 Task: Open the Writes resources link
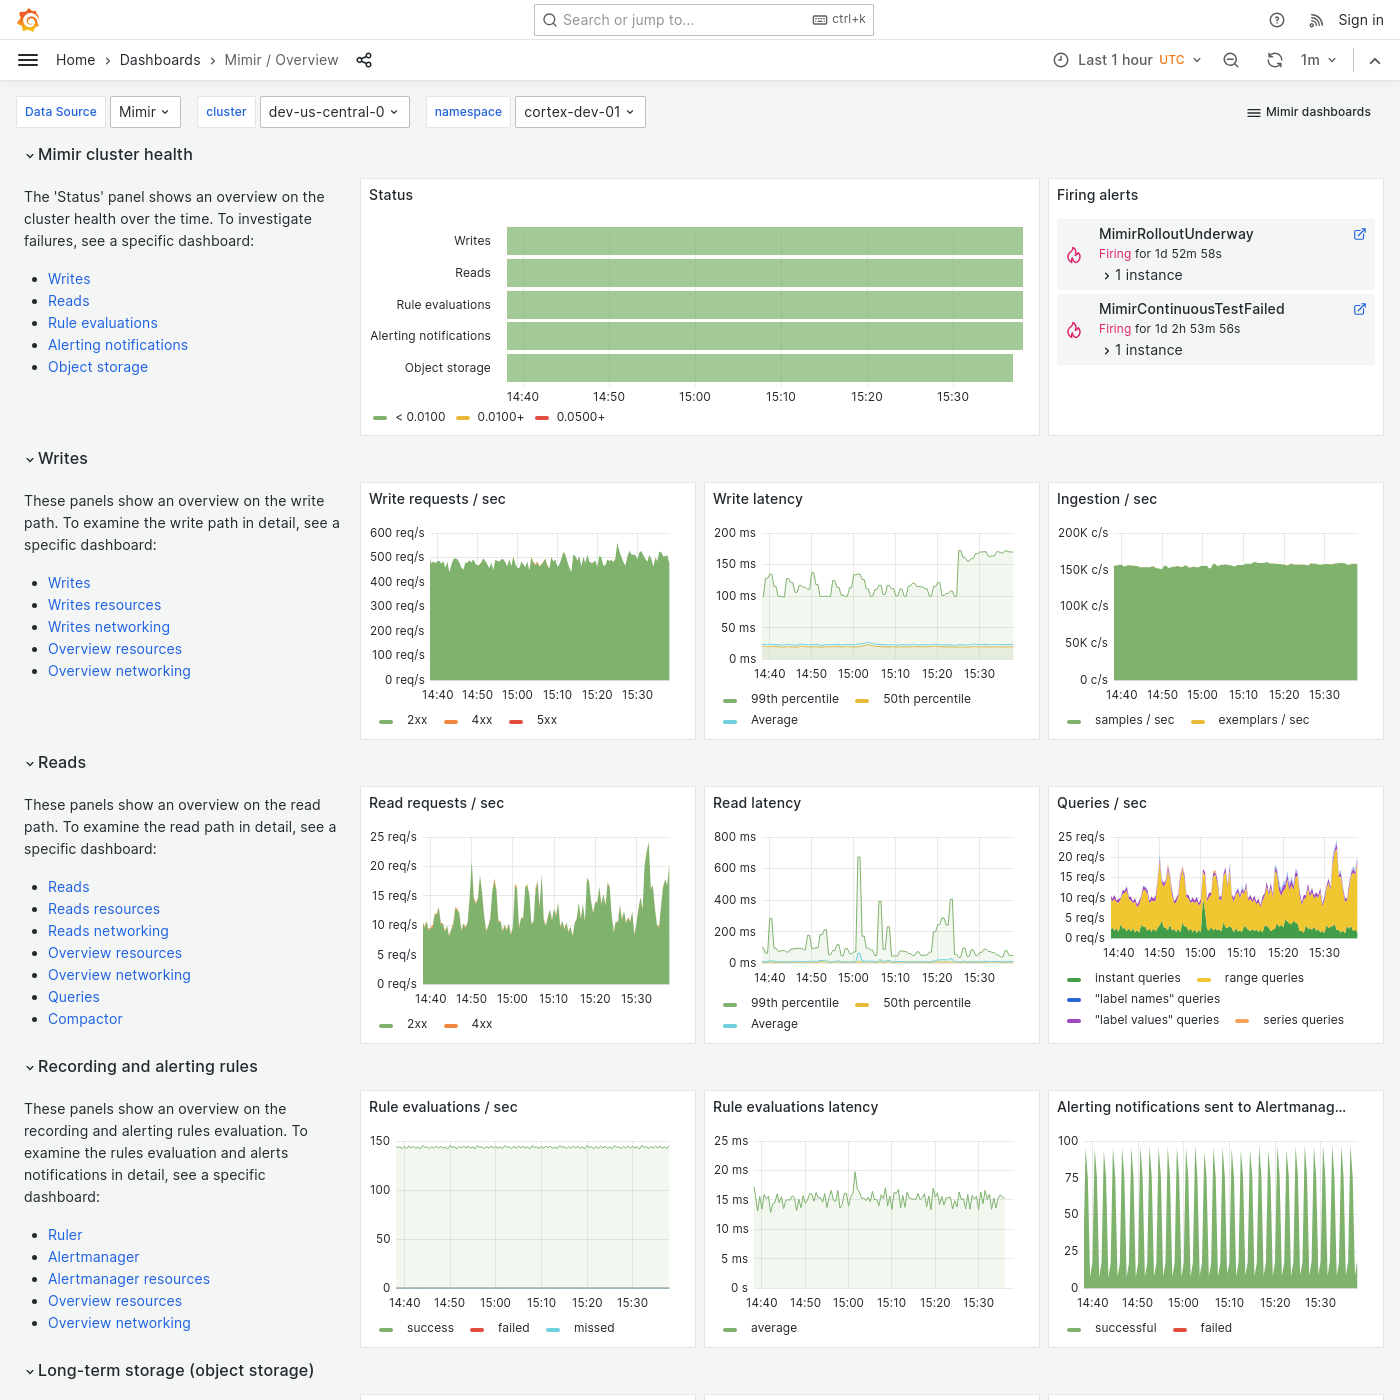[x=104, y=604]
